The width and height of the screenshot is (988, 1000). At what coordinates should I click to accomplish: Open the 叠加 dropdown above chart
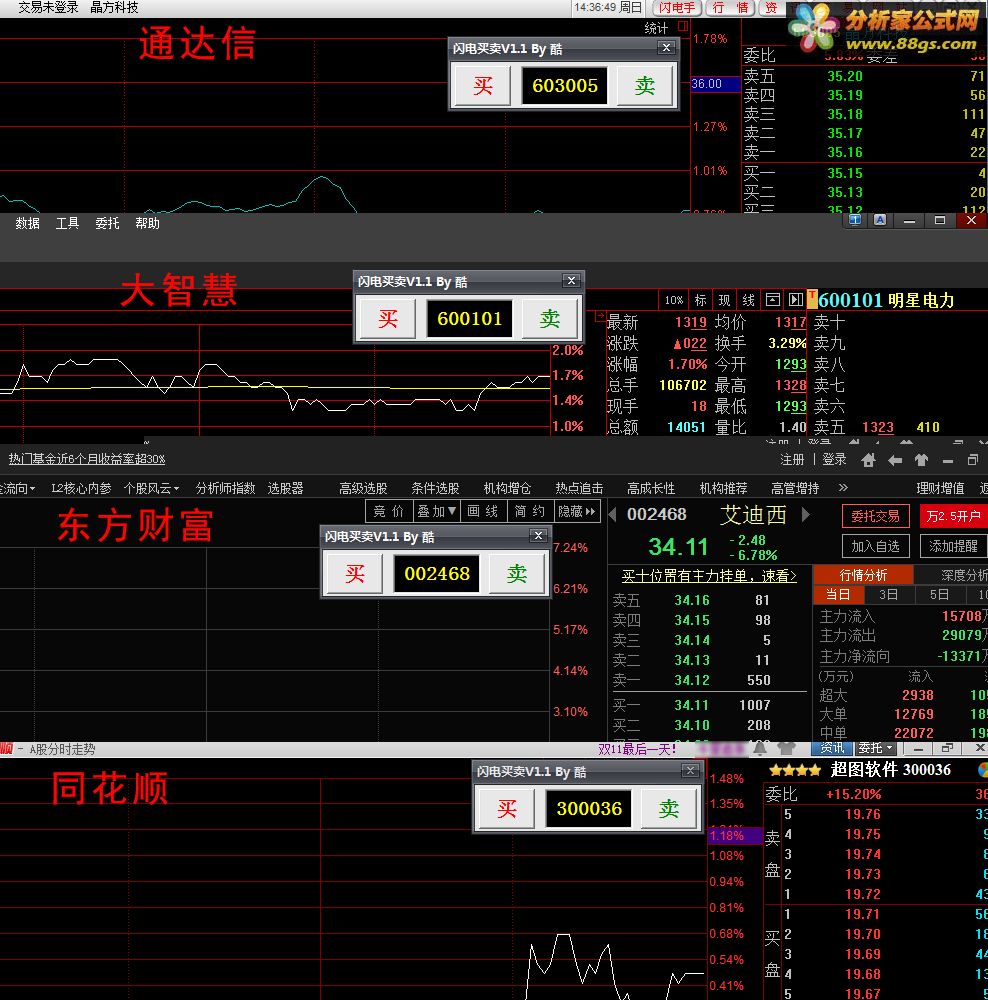pos(437,511)
